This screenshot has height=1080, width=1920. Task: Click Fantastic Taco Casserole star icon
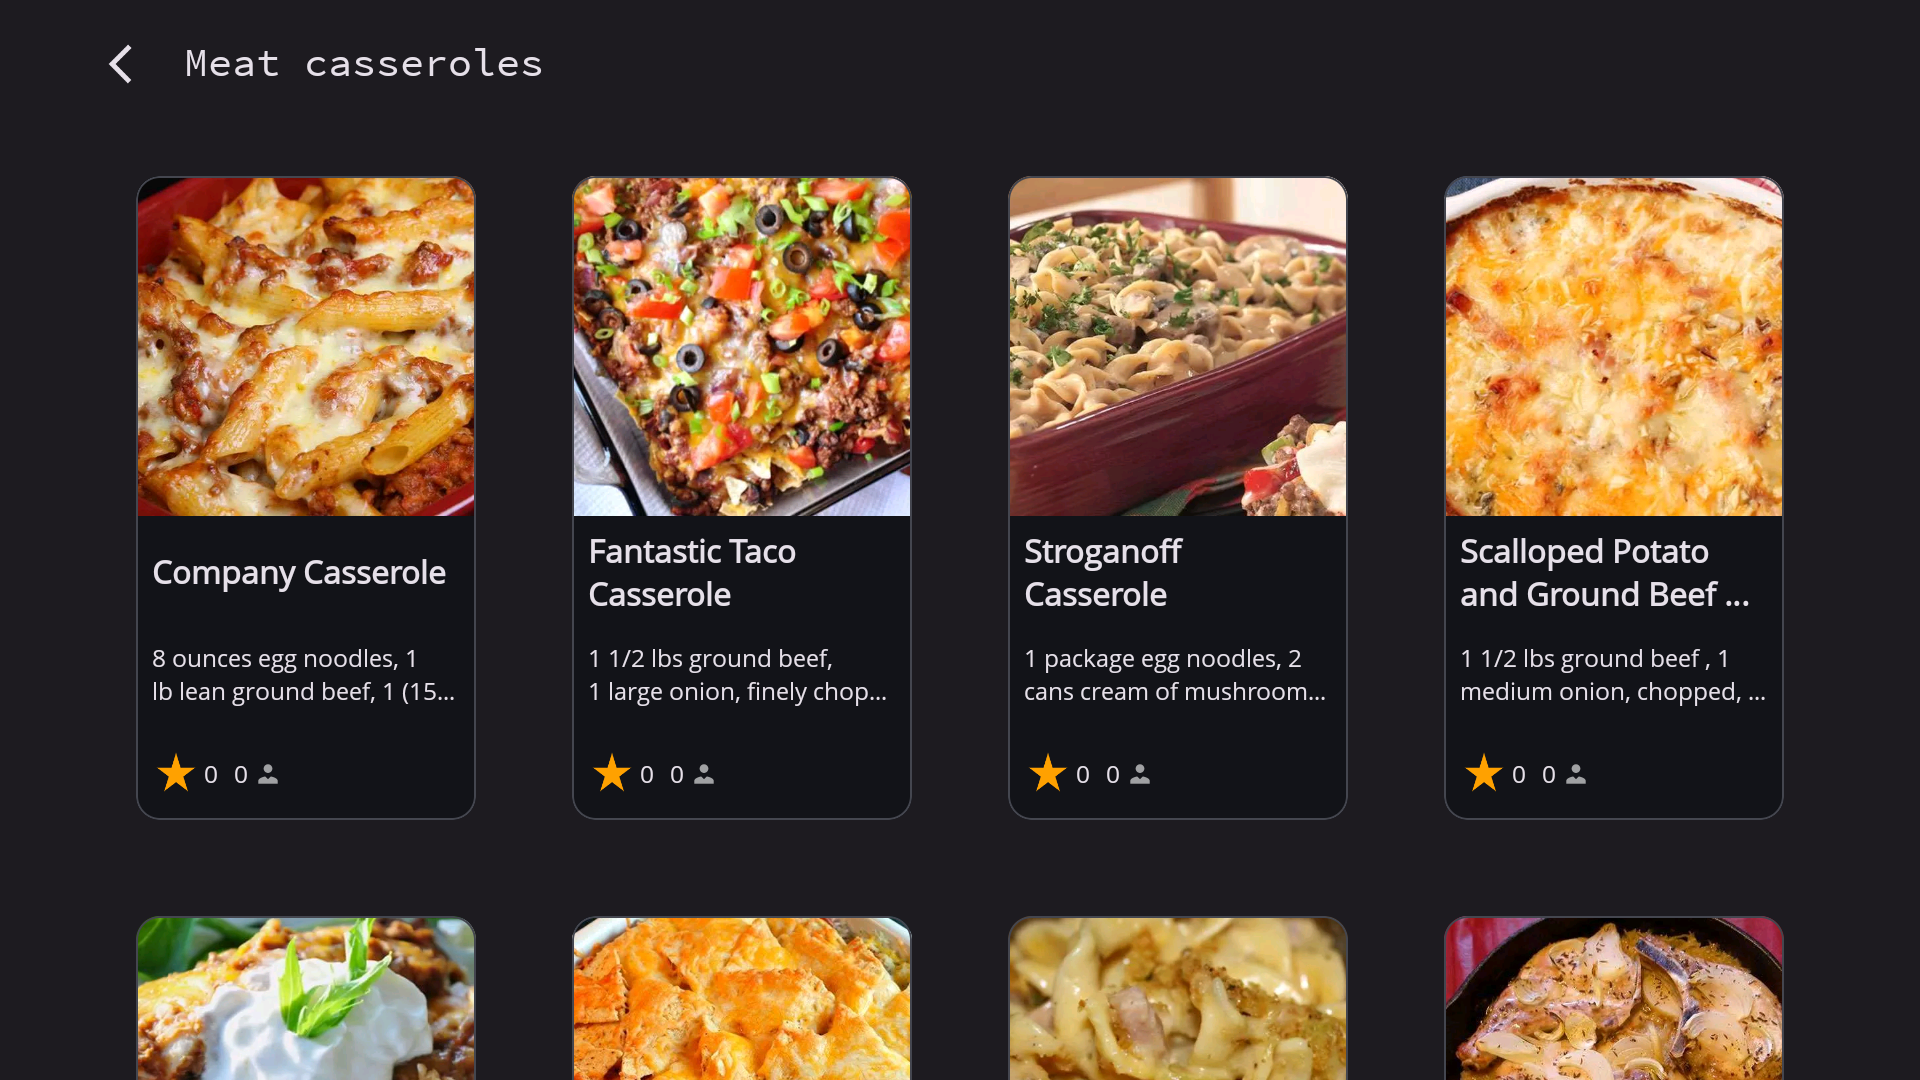pyautogui.click(x=612, y=774)
